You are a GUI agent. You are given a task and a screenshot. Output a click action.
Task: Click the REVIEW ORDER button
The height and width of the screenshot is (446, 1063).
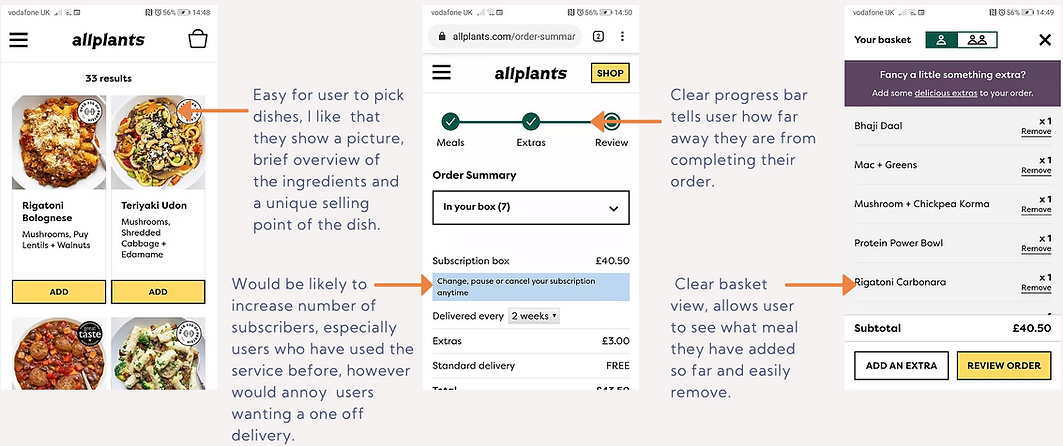point(1003,365)
